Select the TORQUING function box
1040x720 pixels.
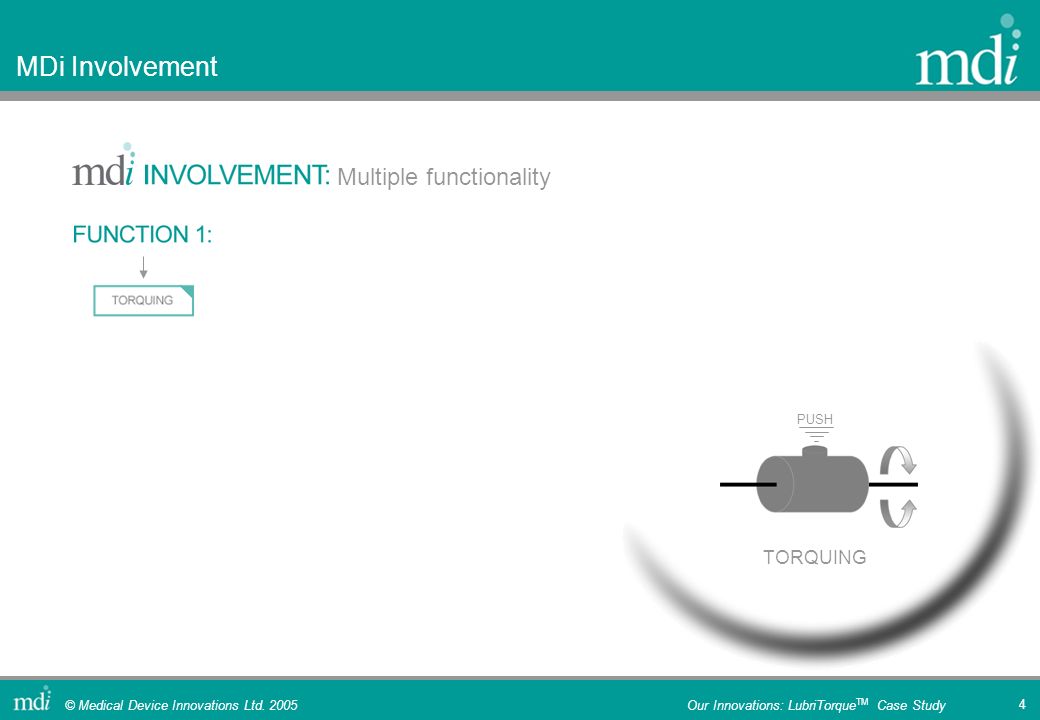coord(143,300)
